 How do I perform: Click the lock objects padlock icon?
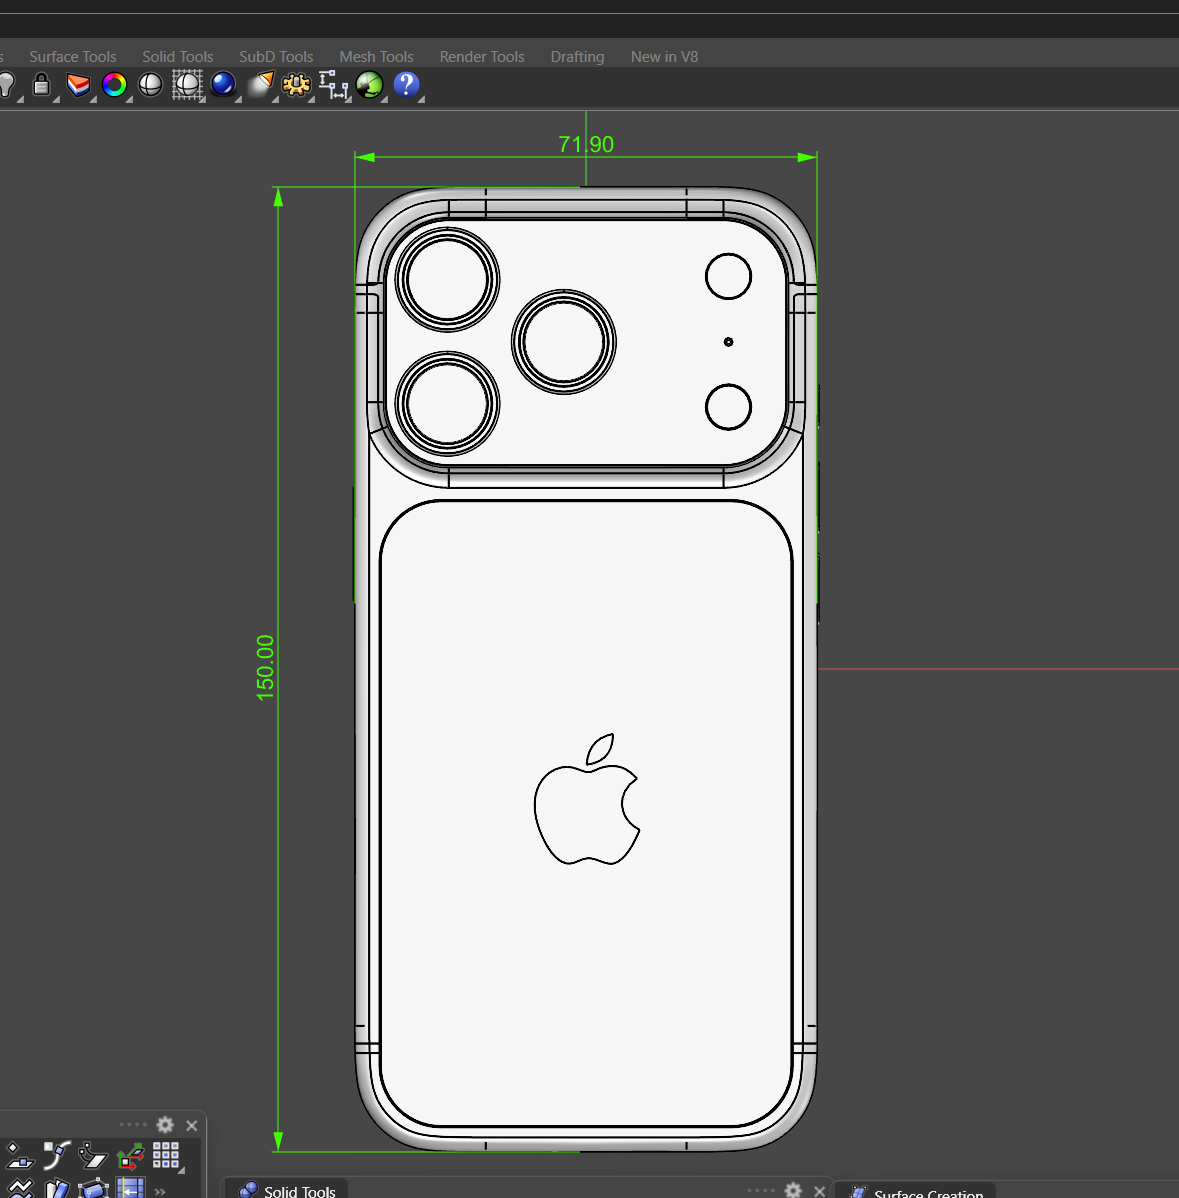coord(41,85)
